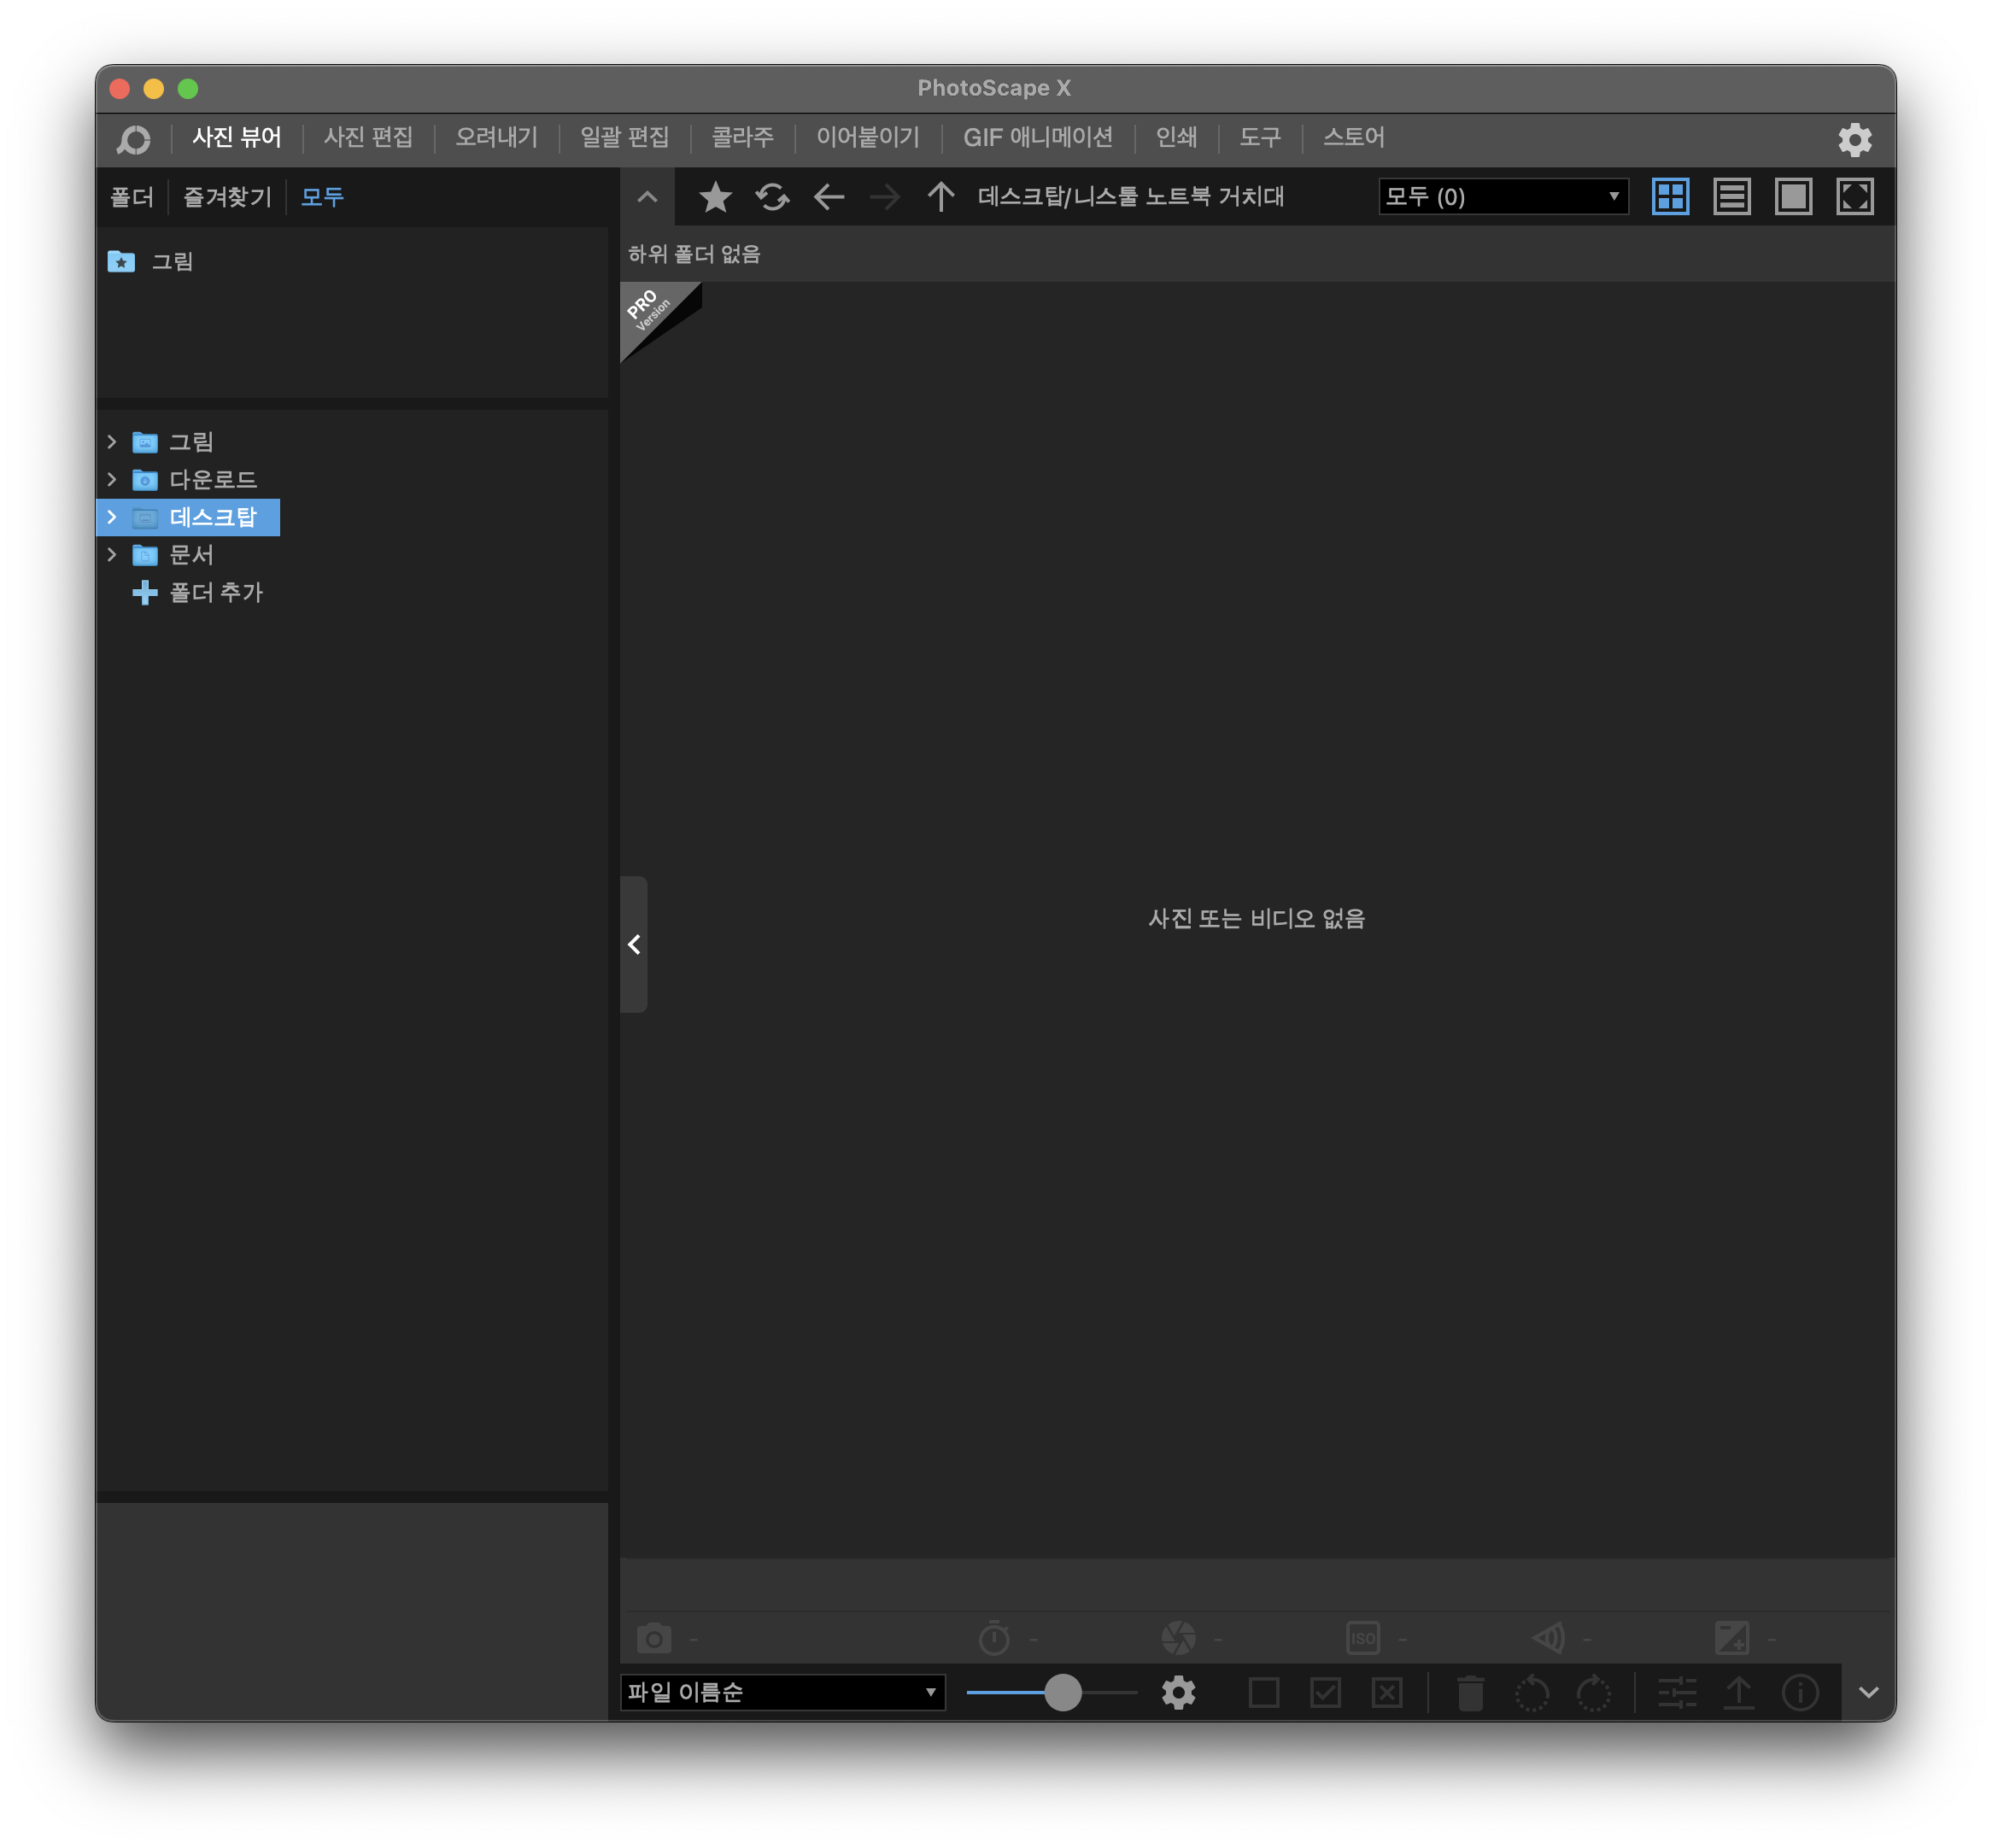Screen dimensions: 1992x1848
Task: Click the thumbnail size slider handle
Action: pos(1063,1693)
